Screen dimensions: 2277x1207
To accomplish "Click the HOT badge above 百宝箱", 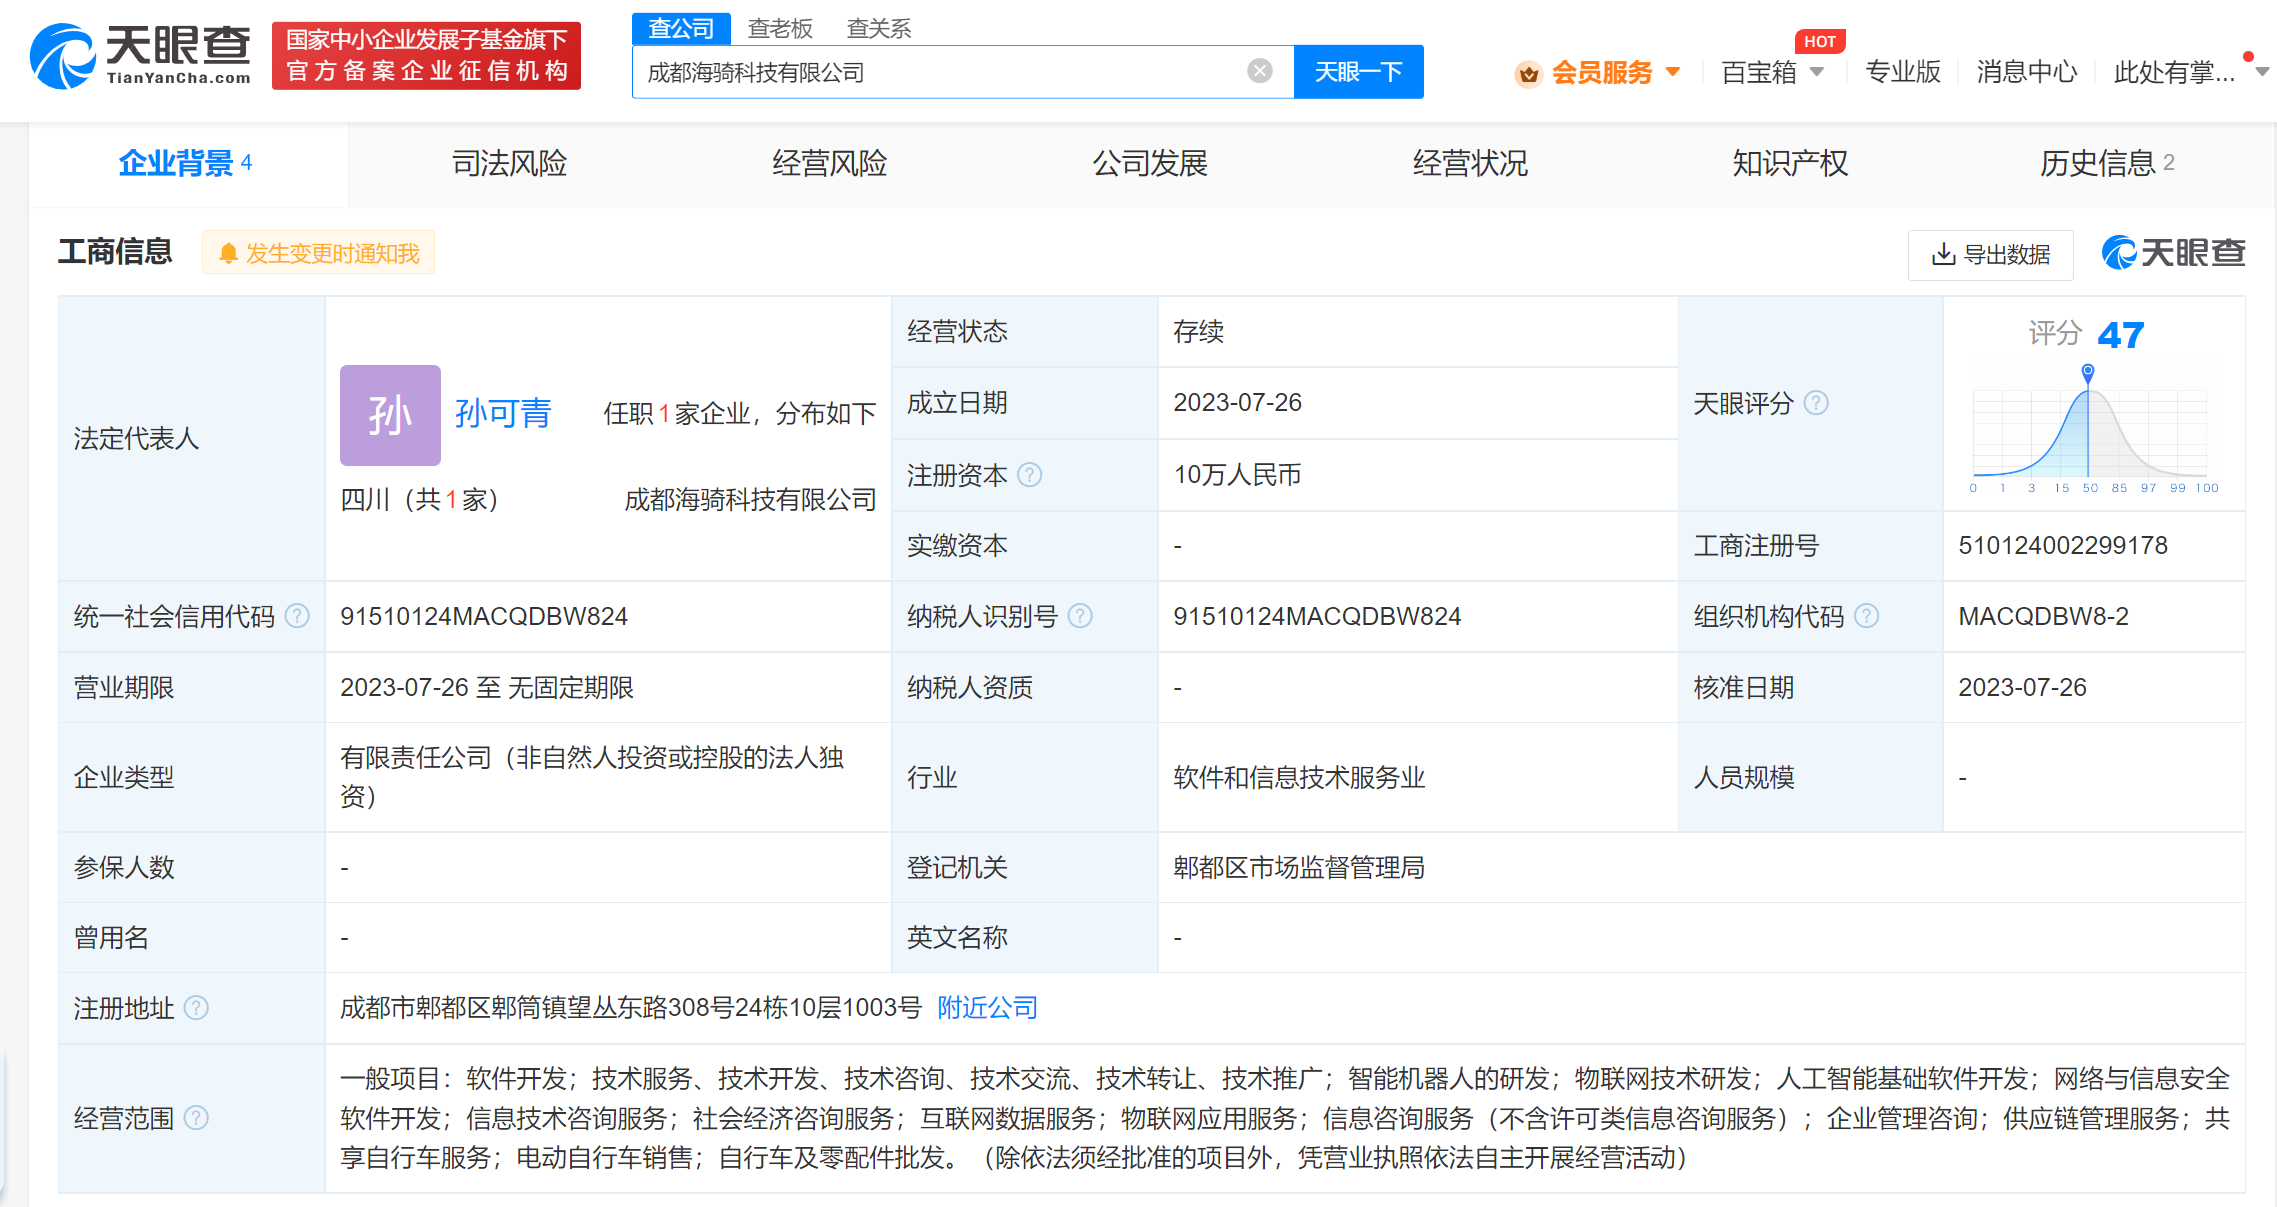I will [x=1820, y=41].
